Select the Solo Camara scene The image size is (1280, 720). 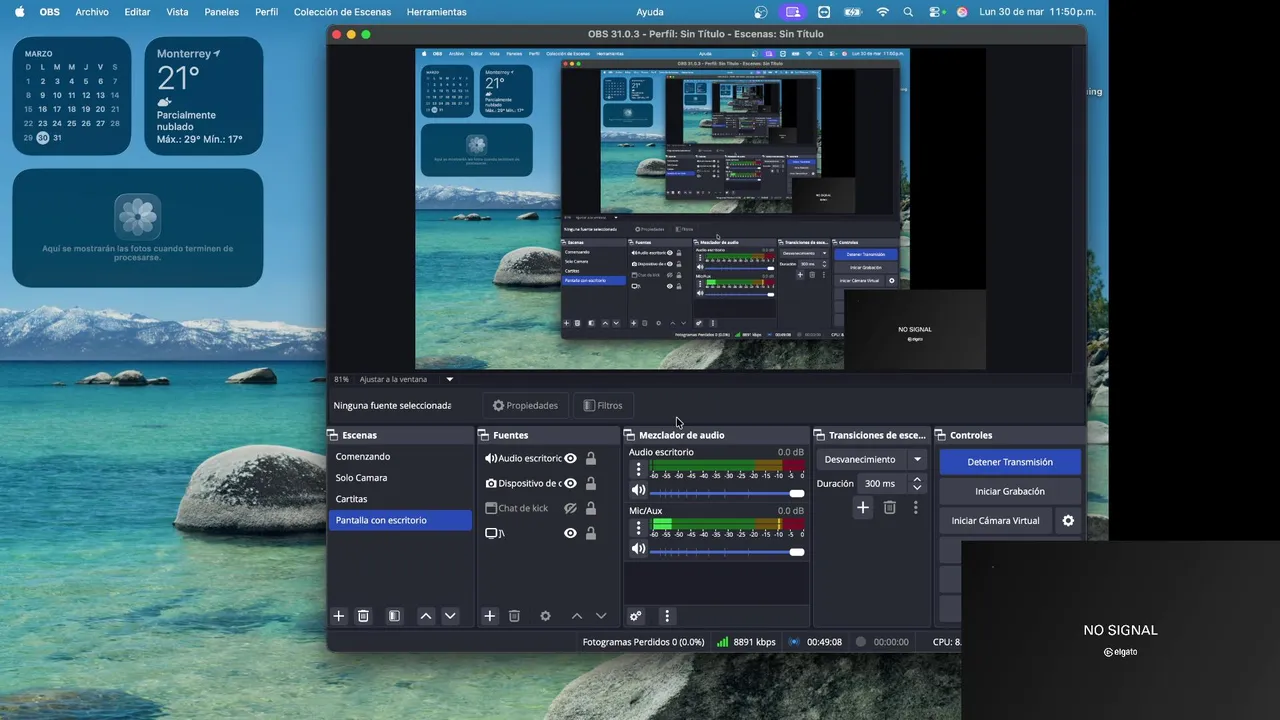pos(400,477)
